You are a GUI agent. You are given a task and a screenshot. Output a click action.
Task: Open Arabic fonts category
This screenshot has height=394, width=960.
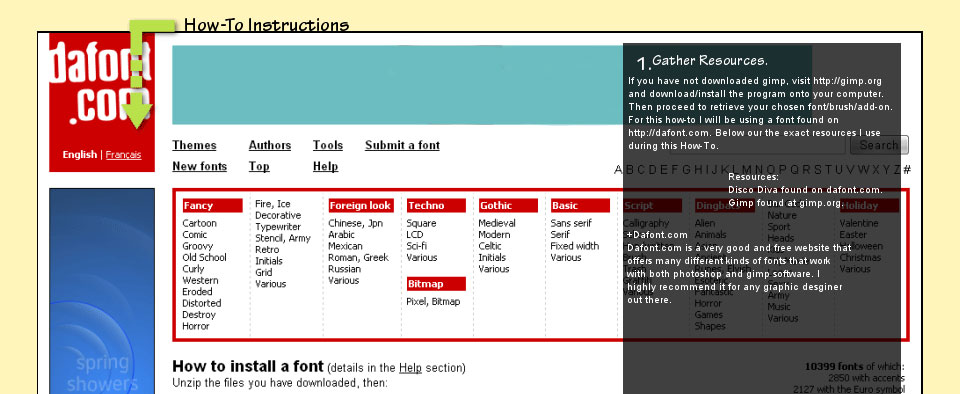(341, 235)
